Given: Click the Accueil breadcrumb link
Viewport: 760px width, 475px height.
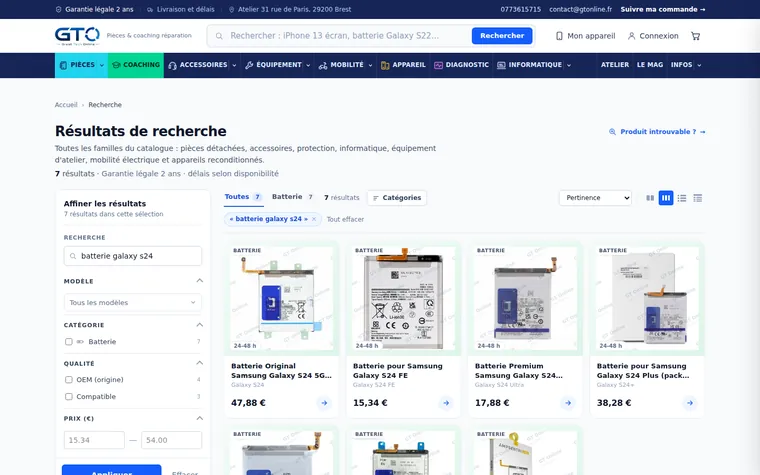Looking at the screenshot, I should 66,105.
